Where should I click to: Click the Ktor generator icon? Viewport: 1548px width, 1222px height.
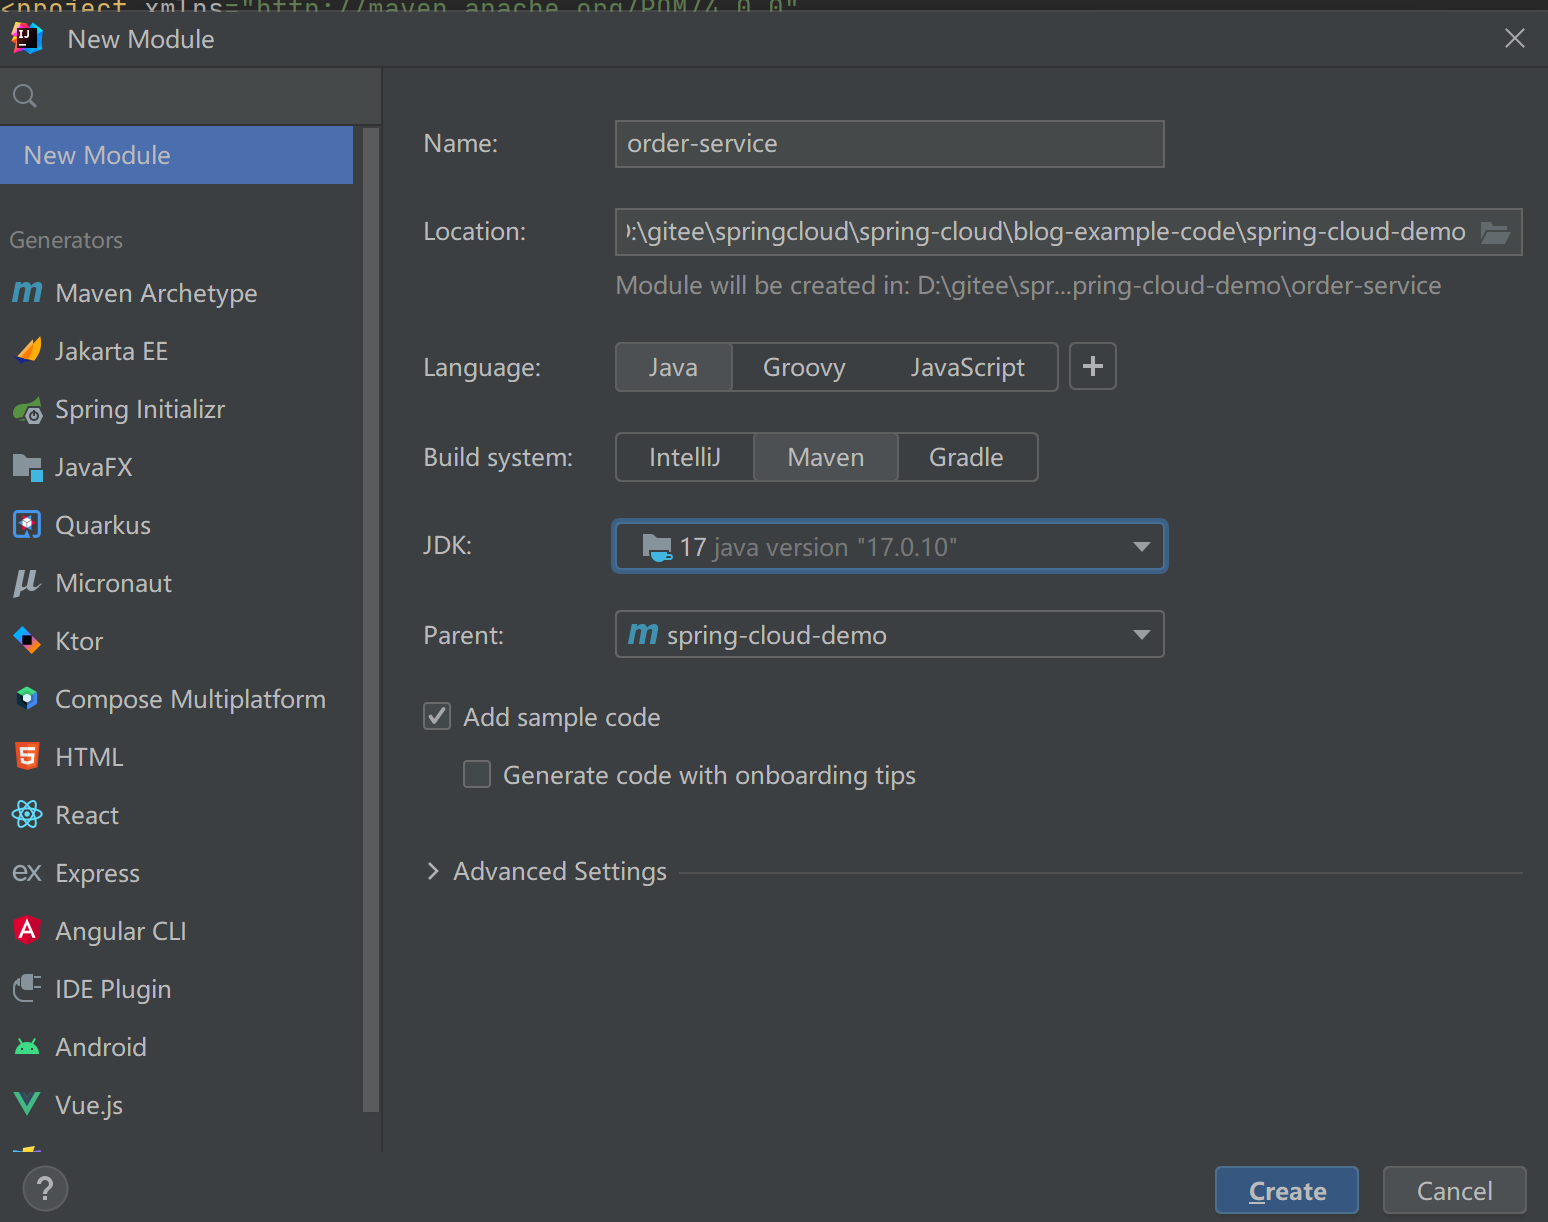coord(27,640)
